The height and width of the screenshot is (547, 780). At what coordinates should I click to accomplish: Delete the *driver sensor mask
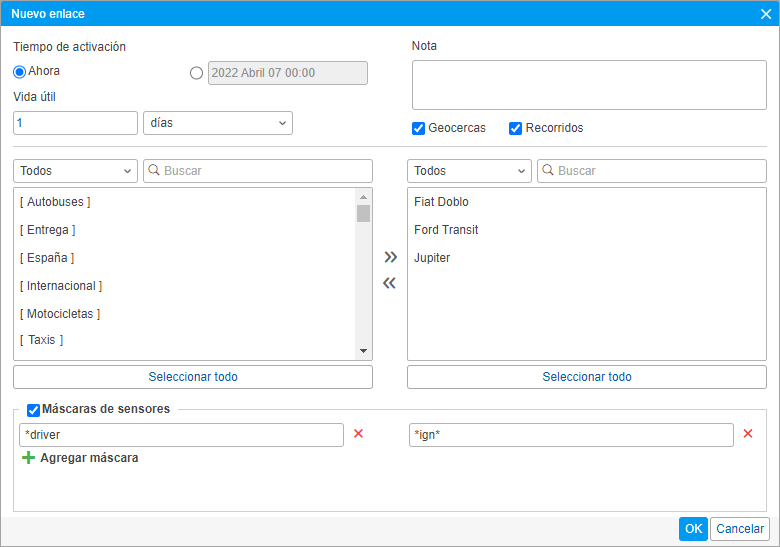point(358,434)
